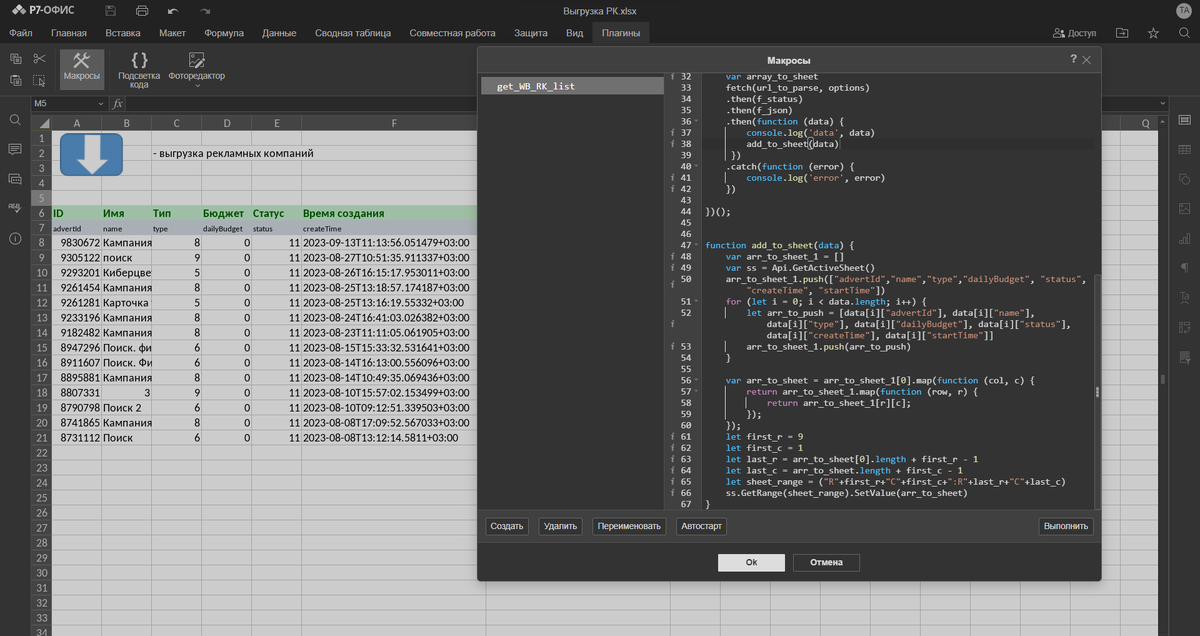Image resolution: width=1200 pixels, height=636 pixels.
Task: Open the Макросы plugin button
Action: tap(81, 68)
